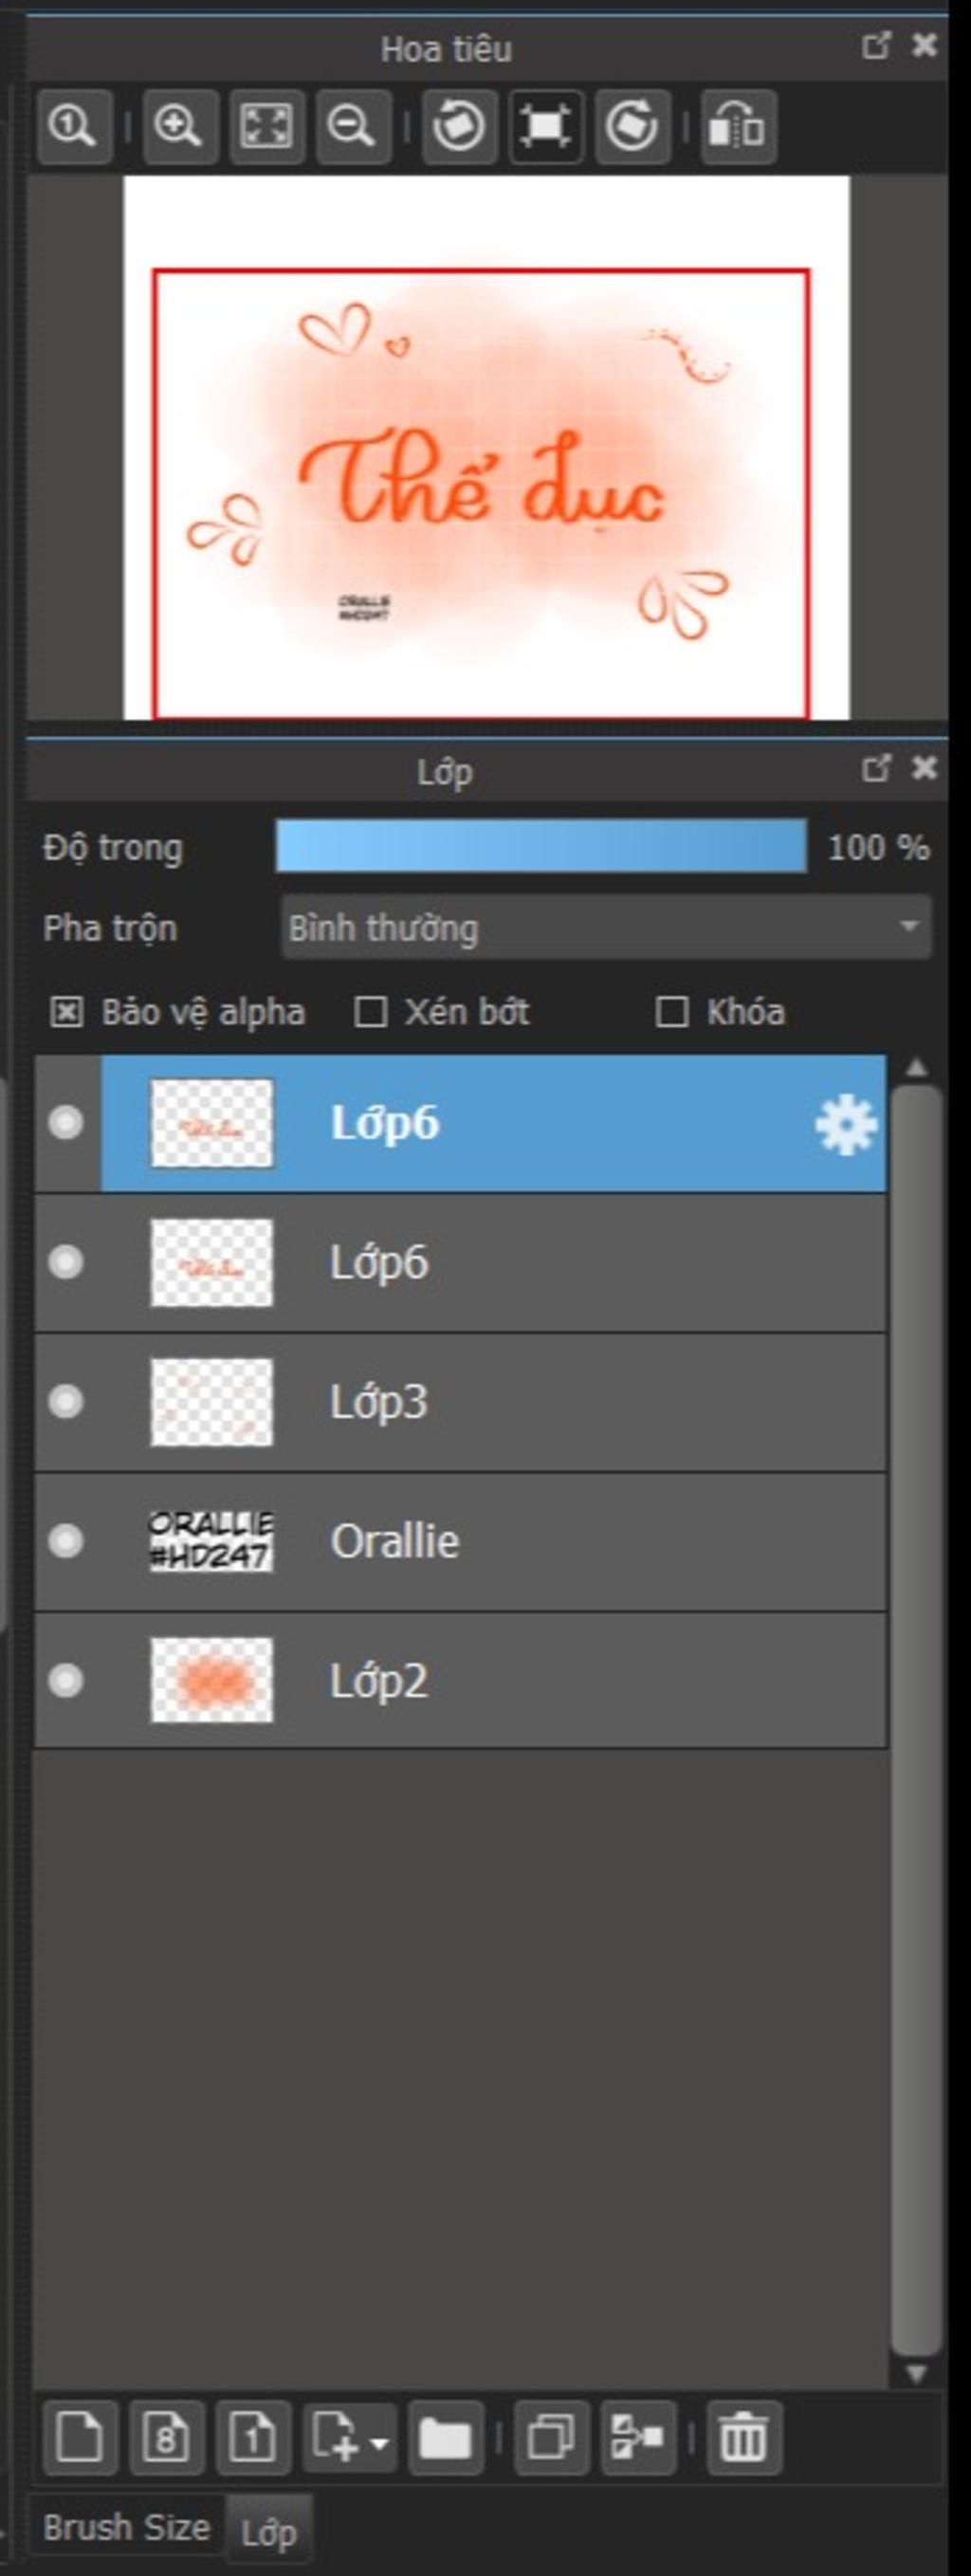
Task: Create a new layer folder
Action: tap(445, 2435)
